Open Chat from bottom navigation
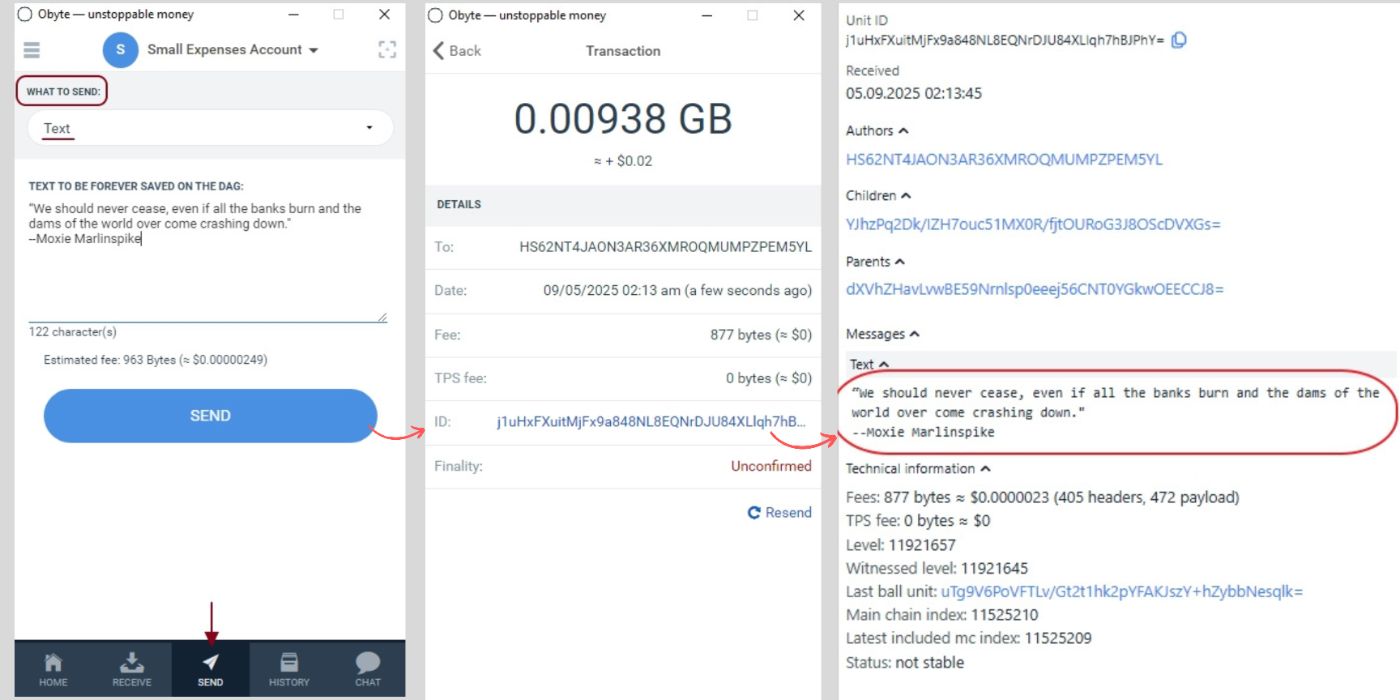This screenshot has width=1400, height=700. pyautogui.click(x=368, y=669)
